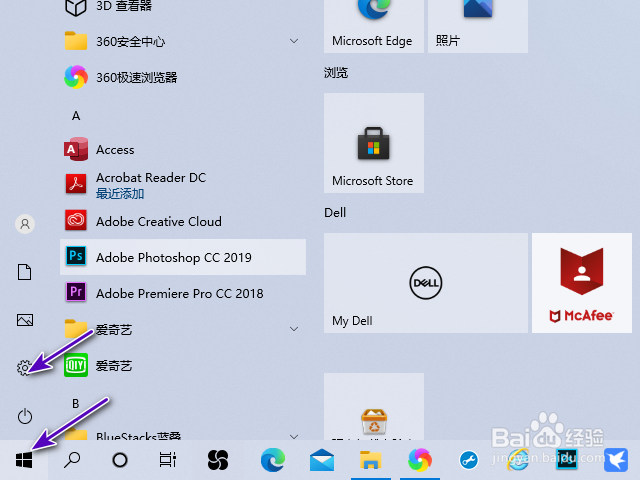
Task: Launch Acrobat Reader DC
Action: (183, 185)
